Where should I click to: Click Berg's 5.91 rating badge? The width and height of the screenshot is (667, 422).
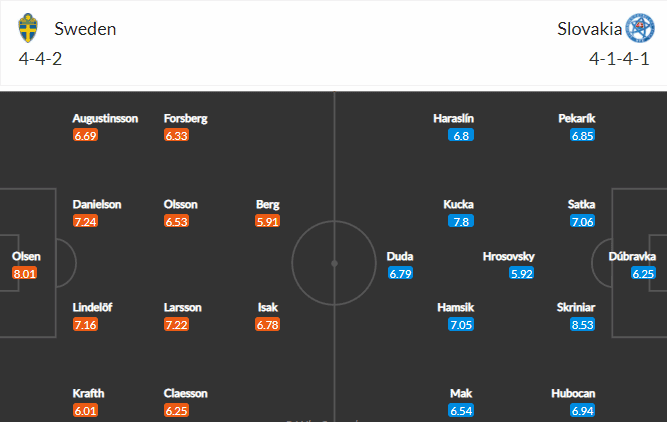point(268,222)
